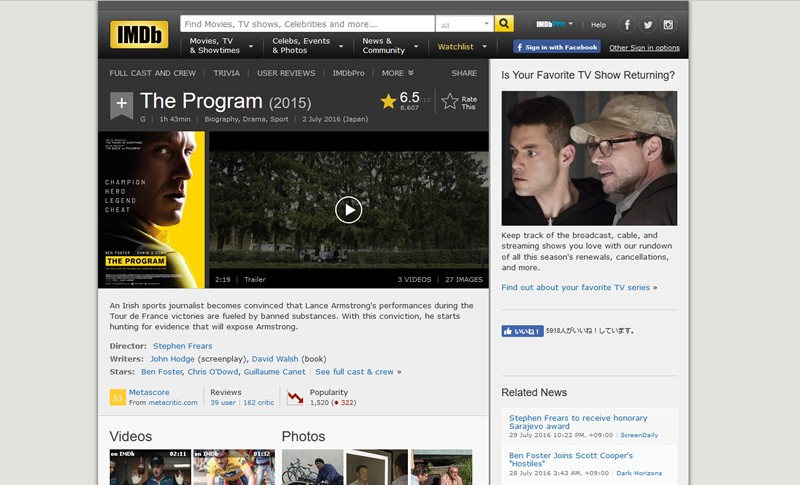Click the IMDb logo
This screenshot has width=800, height=485.
139,34
